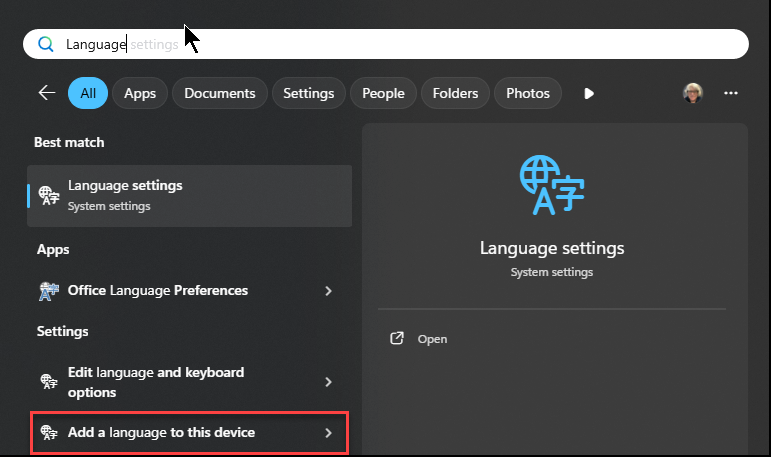Expand the Office Language Preferences chevron

tap(328, 291)
